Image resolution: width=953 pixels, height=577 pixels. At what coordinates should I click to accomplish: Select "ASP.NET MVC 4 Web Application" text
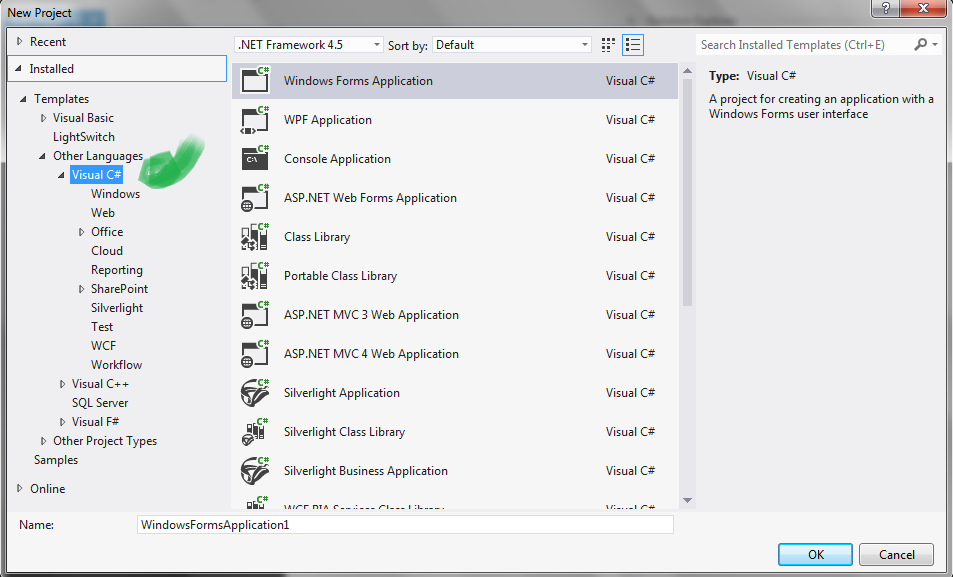pyautogui.click(x=371, y=354)
